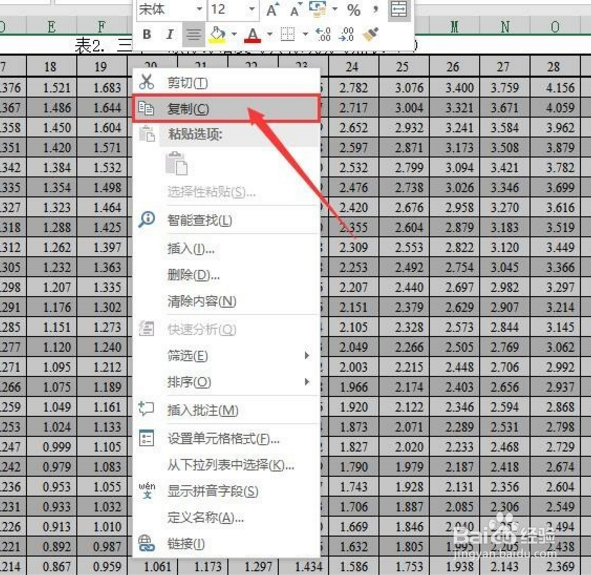Open 设置单元格格式(F)... dialog
This screenshot has height=575, width=591.
point(226,438)
